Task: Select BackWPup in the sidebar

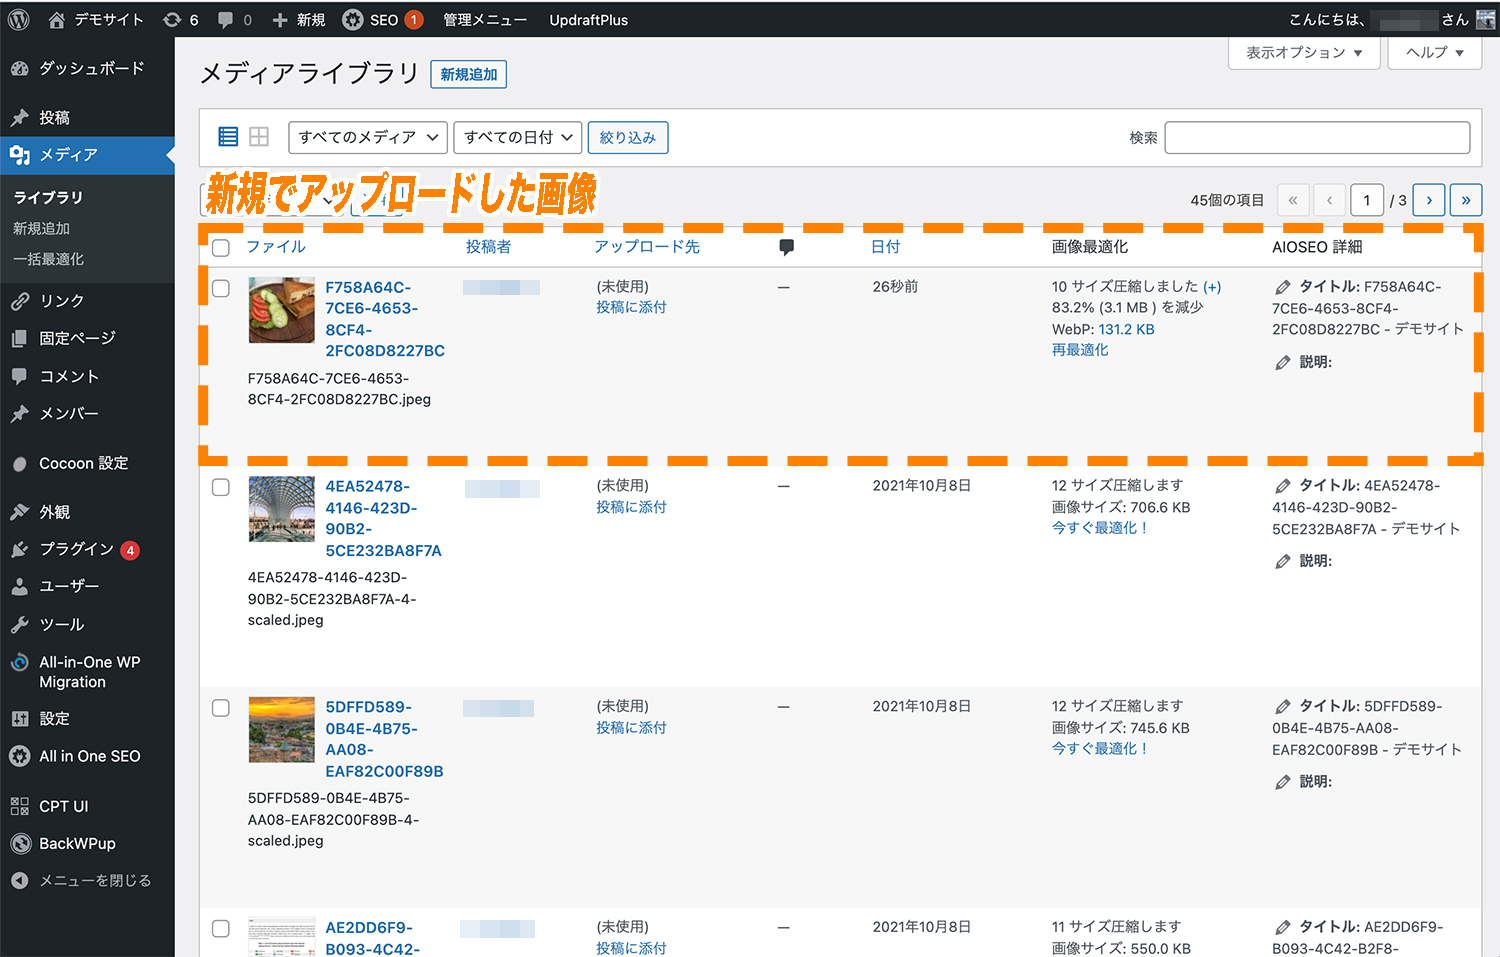Action: click(76, 843)
